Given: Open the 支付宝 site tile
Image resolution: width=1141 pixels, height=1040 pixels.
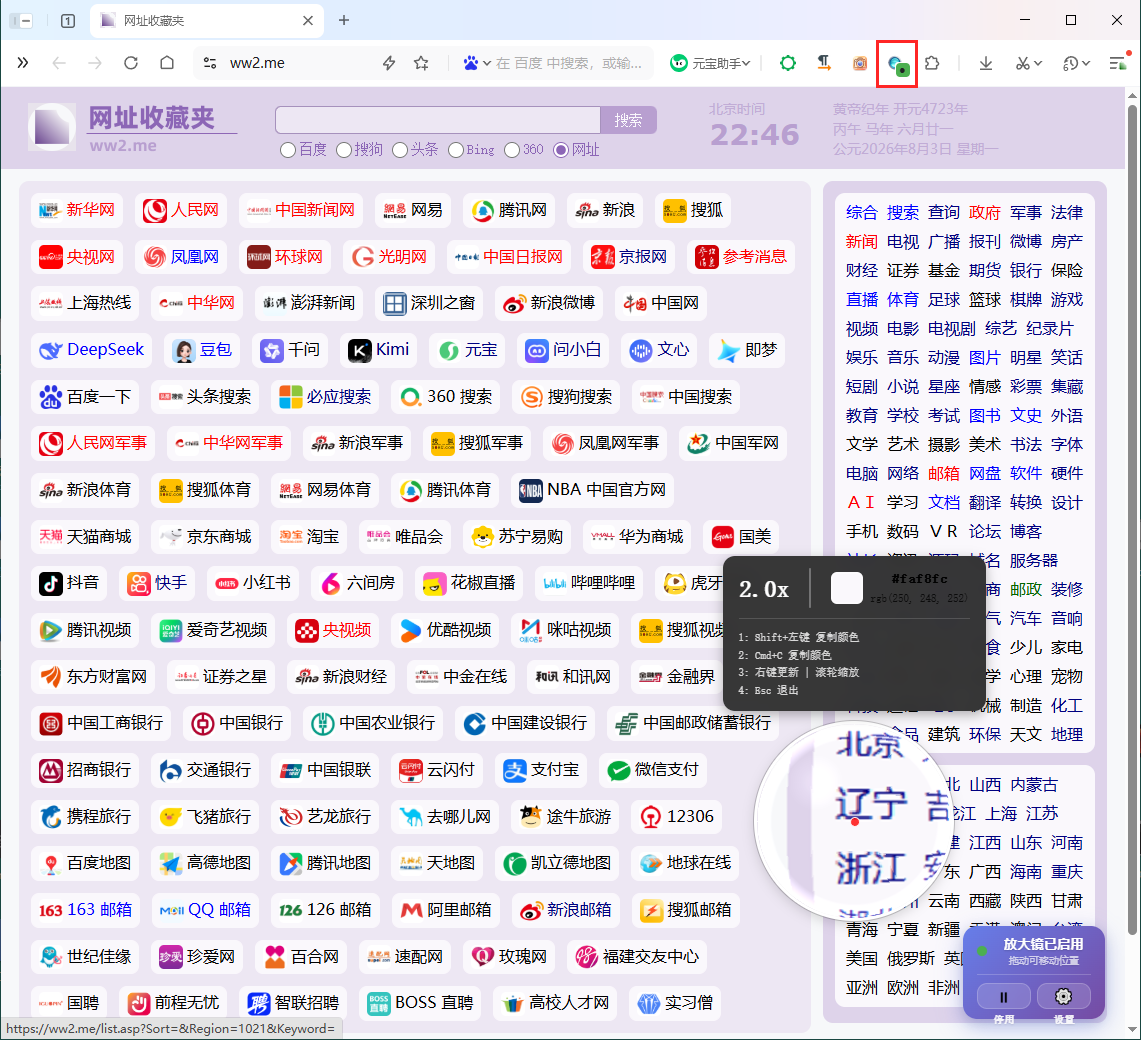Looking at the screenshot, I should 541,770.
